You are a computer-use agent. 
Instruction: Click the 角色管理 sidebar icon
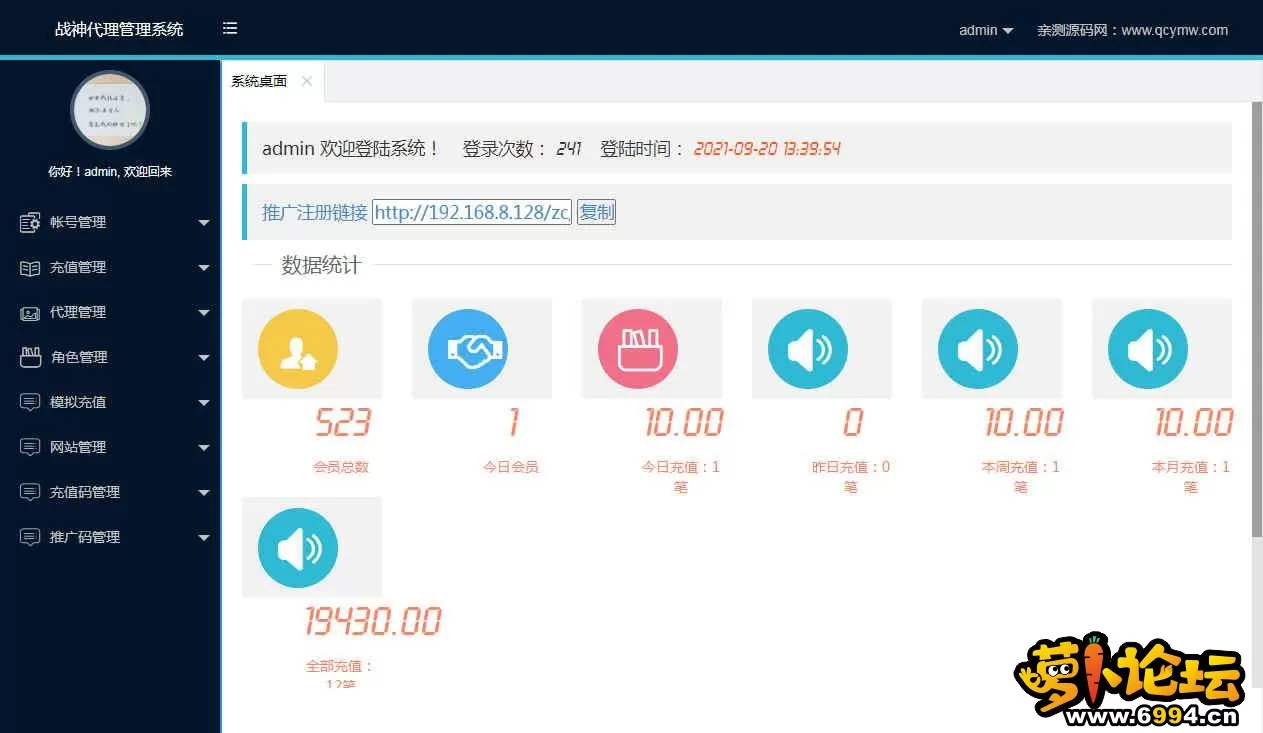pyautogui.click(x=30, y=357)
